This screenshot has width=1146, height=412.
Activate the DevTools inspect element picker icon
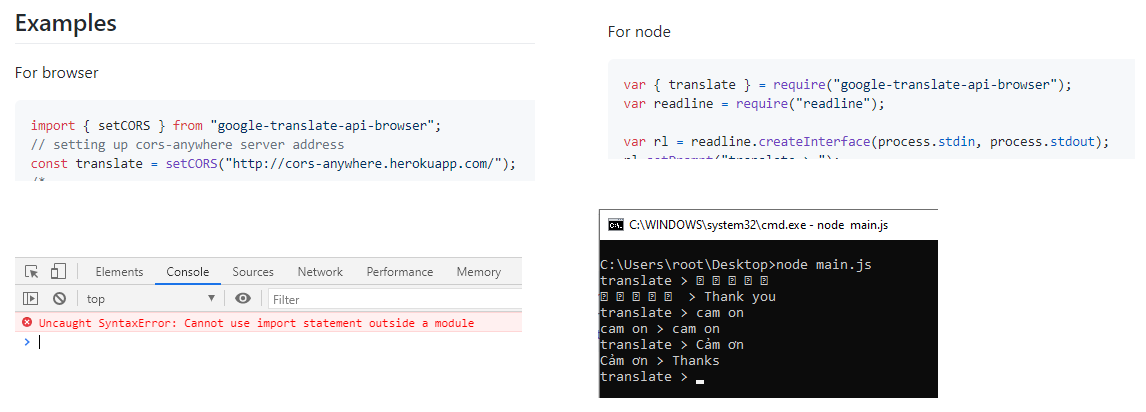coord(31,272)
